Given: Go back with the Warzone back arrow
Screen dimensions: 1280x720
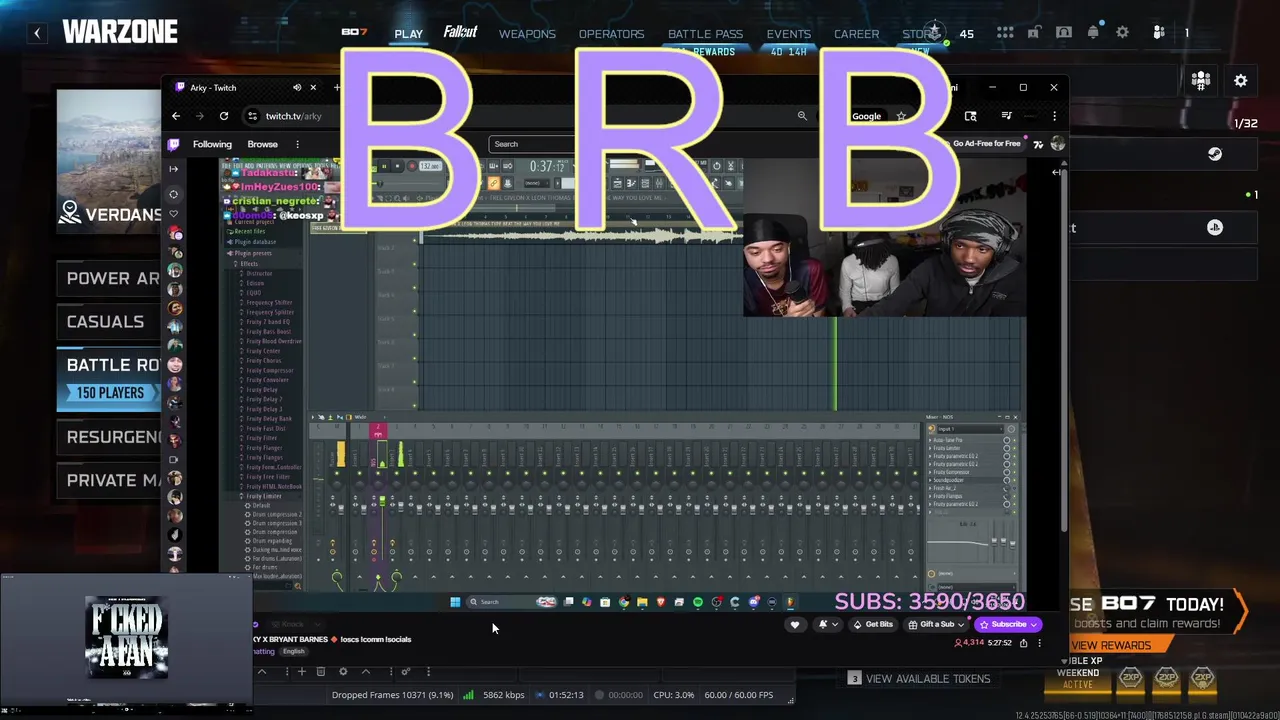Looking at the screenshot, I should [37, 33].
